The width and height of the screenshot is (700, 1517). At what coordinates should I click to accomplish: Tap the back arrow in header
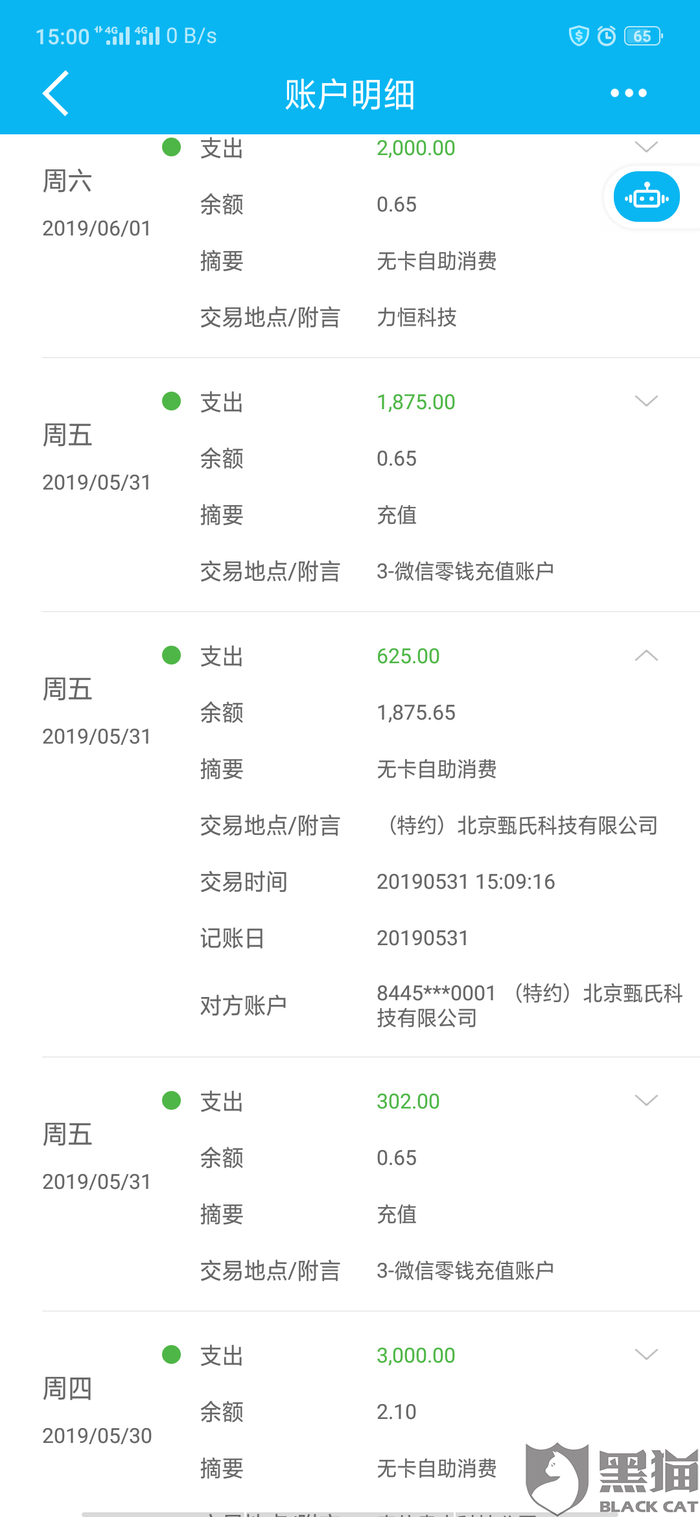(56, 93)
